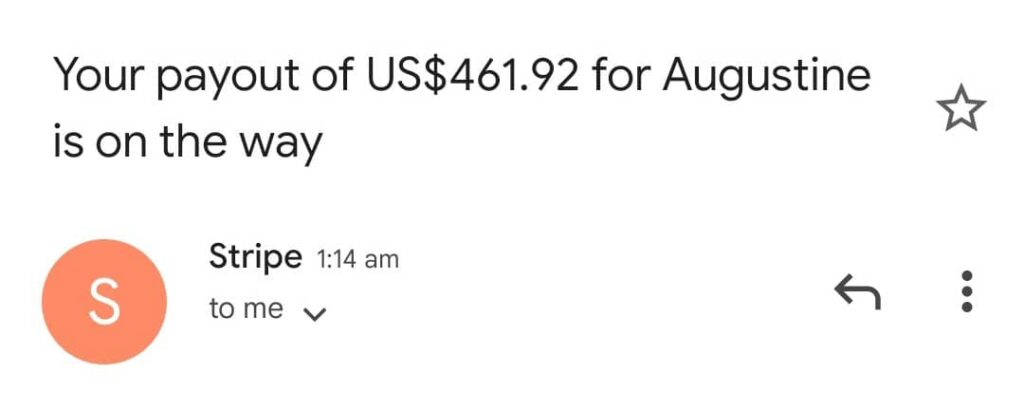Screen dimensions: 1024x411
Task: Click the word 'me' in recipient line
Action: coord(264,310)
